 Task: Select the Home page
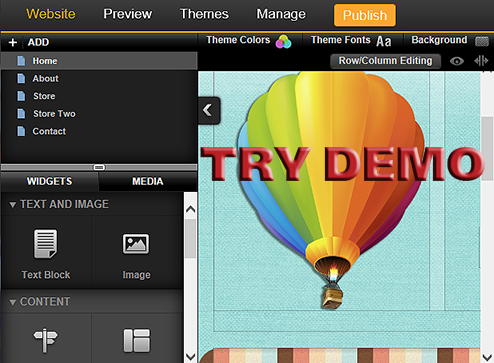[99, 61]
